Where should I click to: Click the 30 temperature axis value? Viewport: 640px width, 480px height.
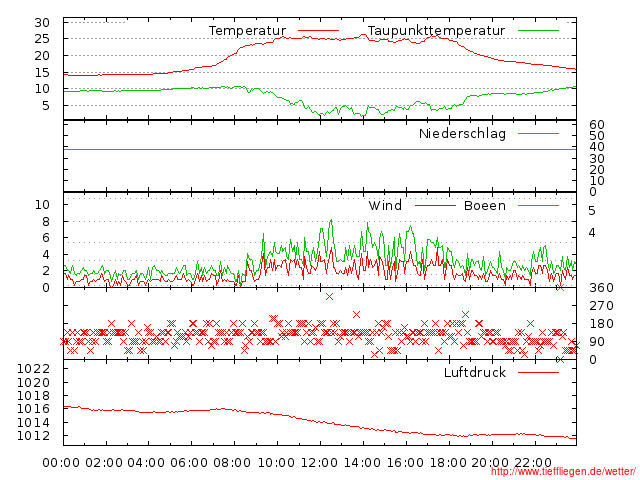[x=42, y=22]
